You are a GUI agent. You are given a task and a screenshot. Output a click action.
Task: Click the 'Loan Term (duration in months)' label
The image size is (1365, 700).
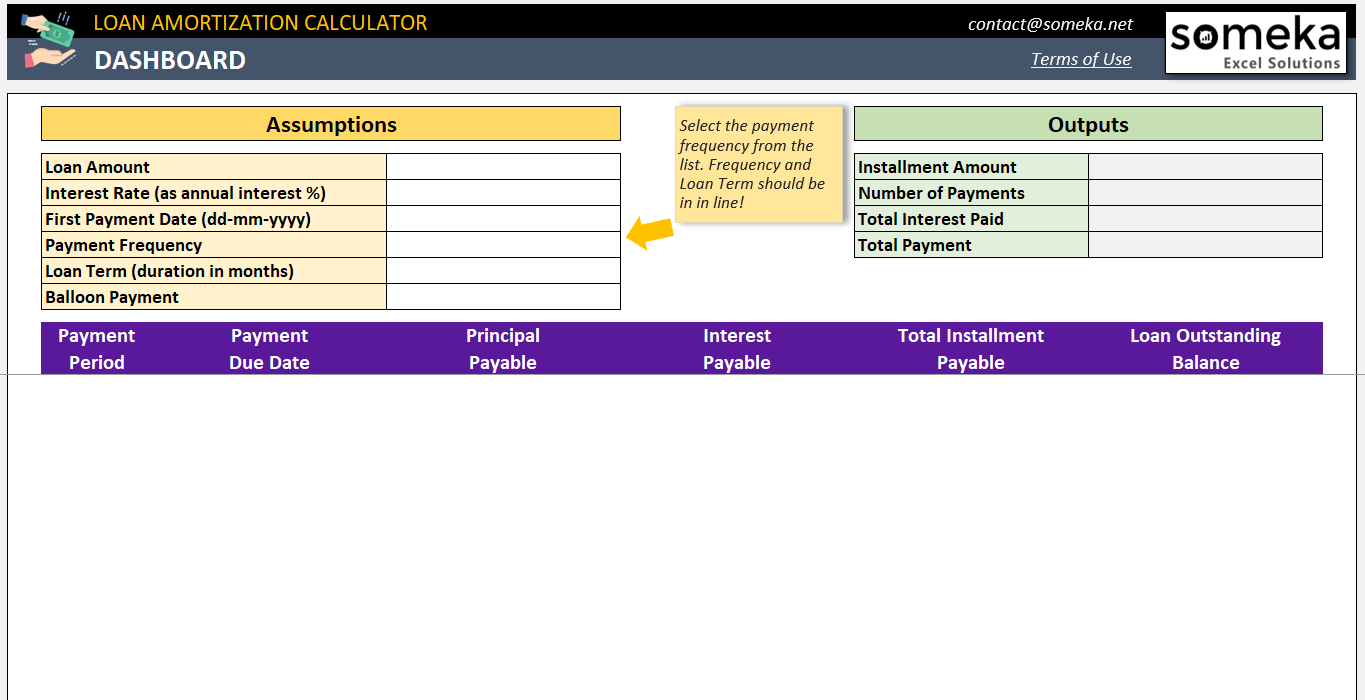[x=169, y=271]
